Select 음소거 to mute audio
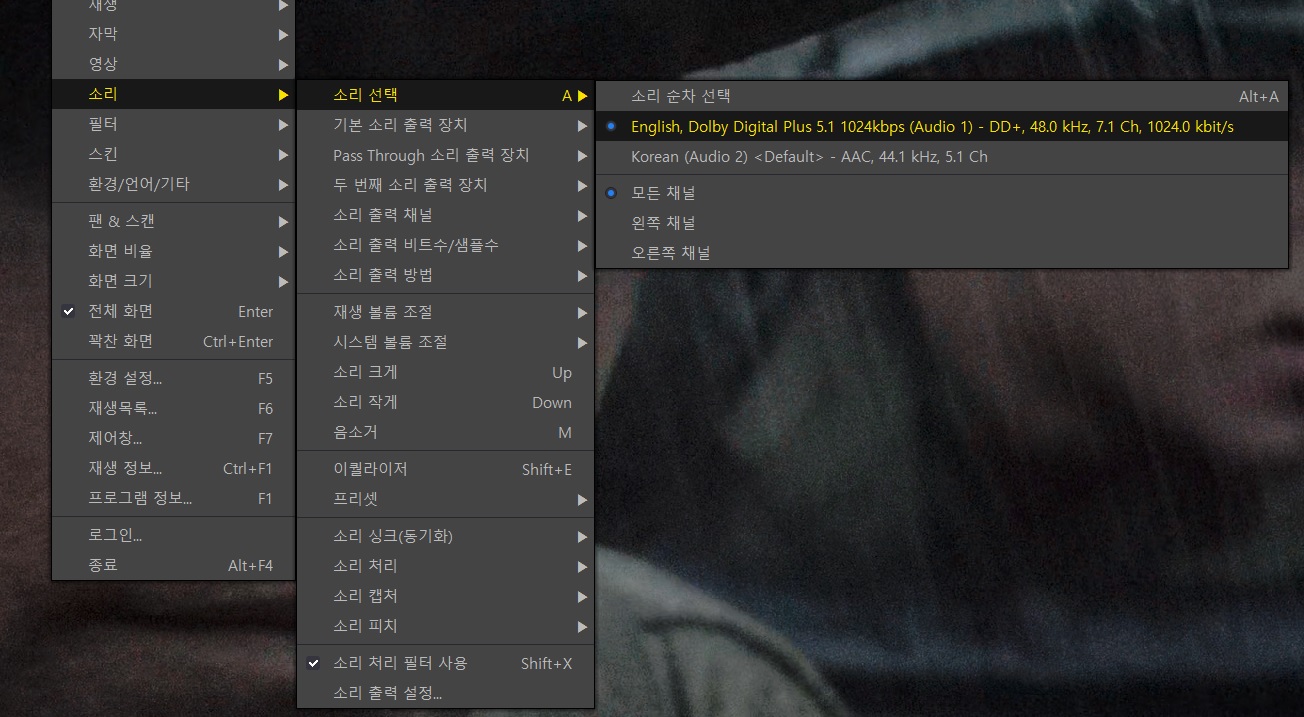 tap(355, 432)
